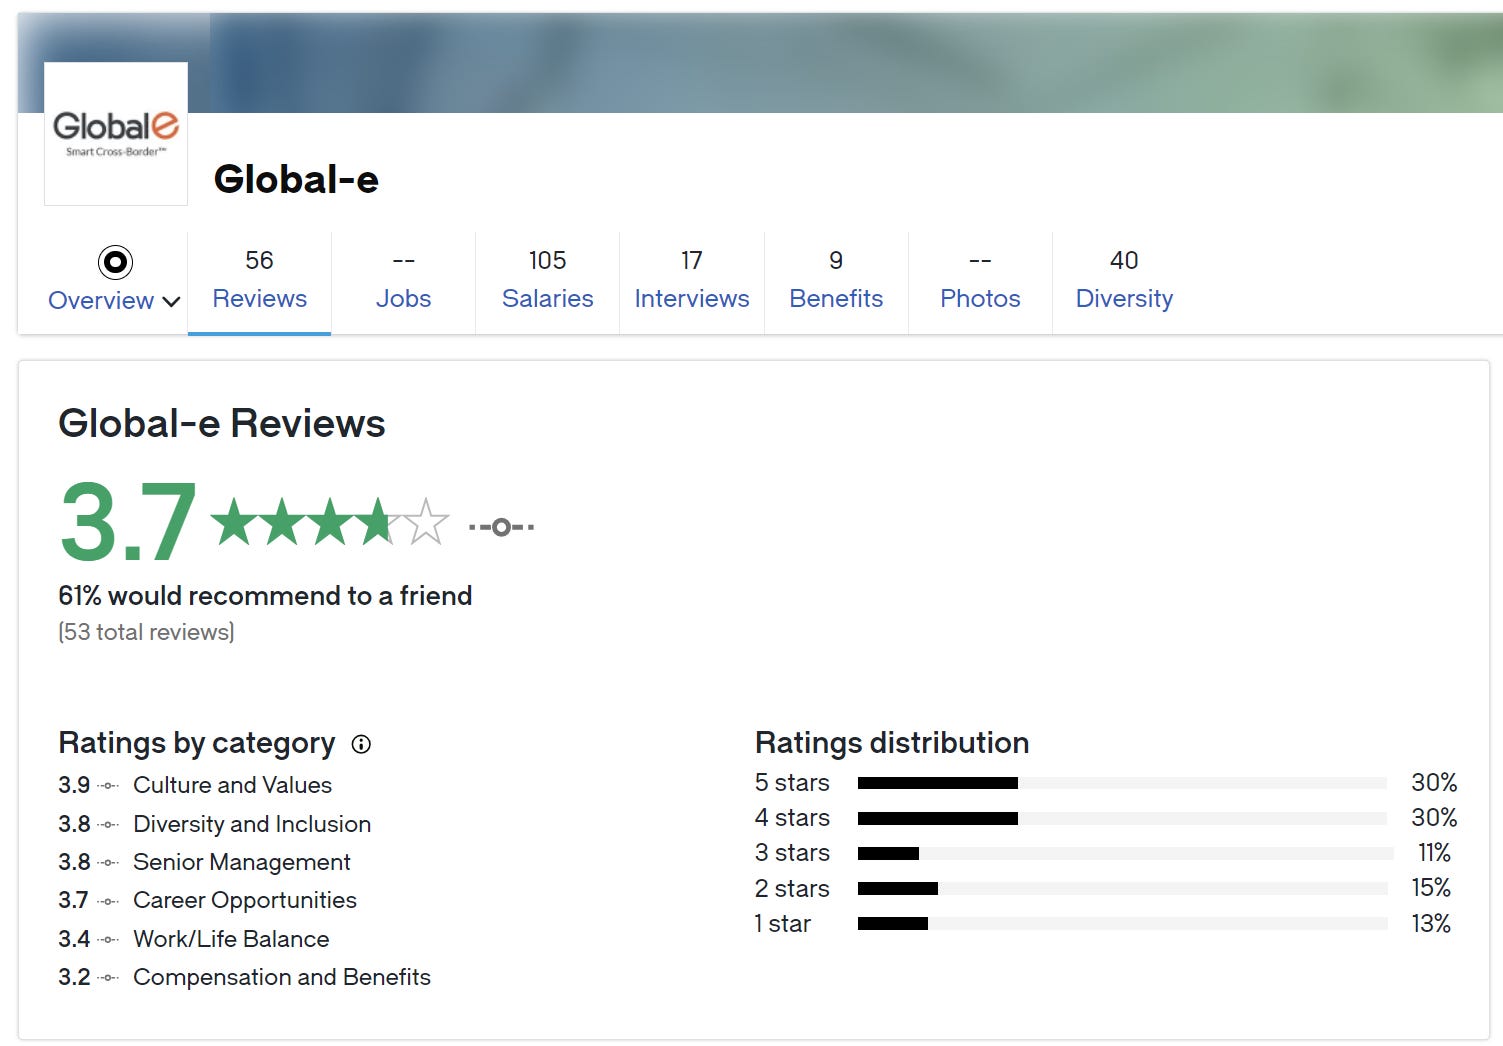1503x1046 pixels.
Task: Click trend icon next to Culture and Values
Action: pyautogui.click(x=108, y=786)
